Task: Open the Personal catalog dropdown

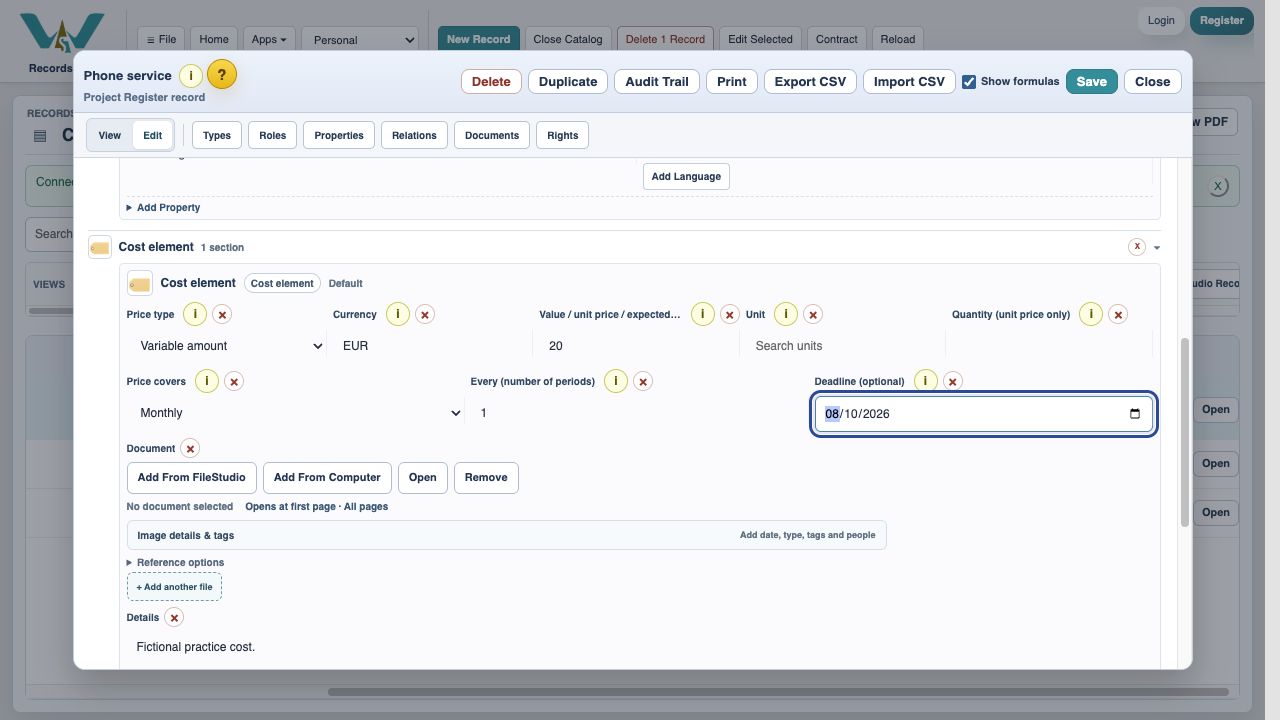Action: [360, 40]
